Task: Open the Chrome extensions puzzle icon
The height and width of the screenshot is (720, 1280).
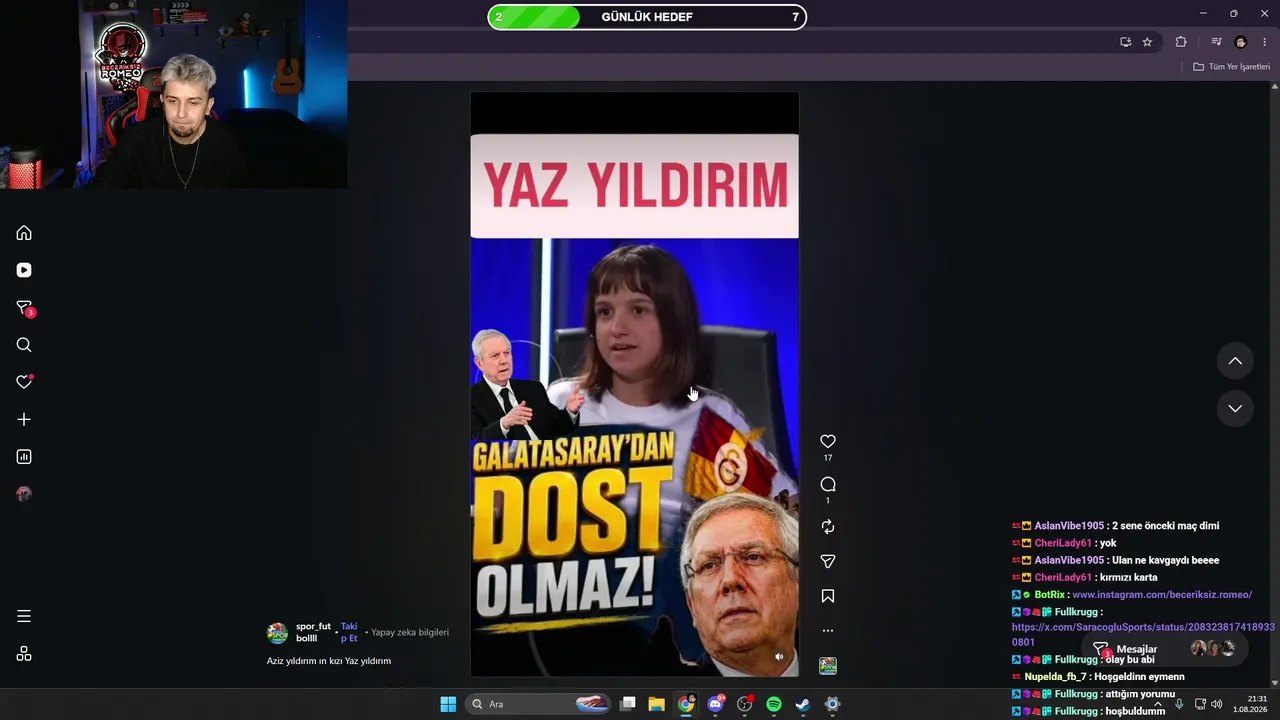Action: [1181, 42]
